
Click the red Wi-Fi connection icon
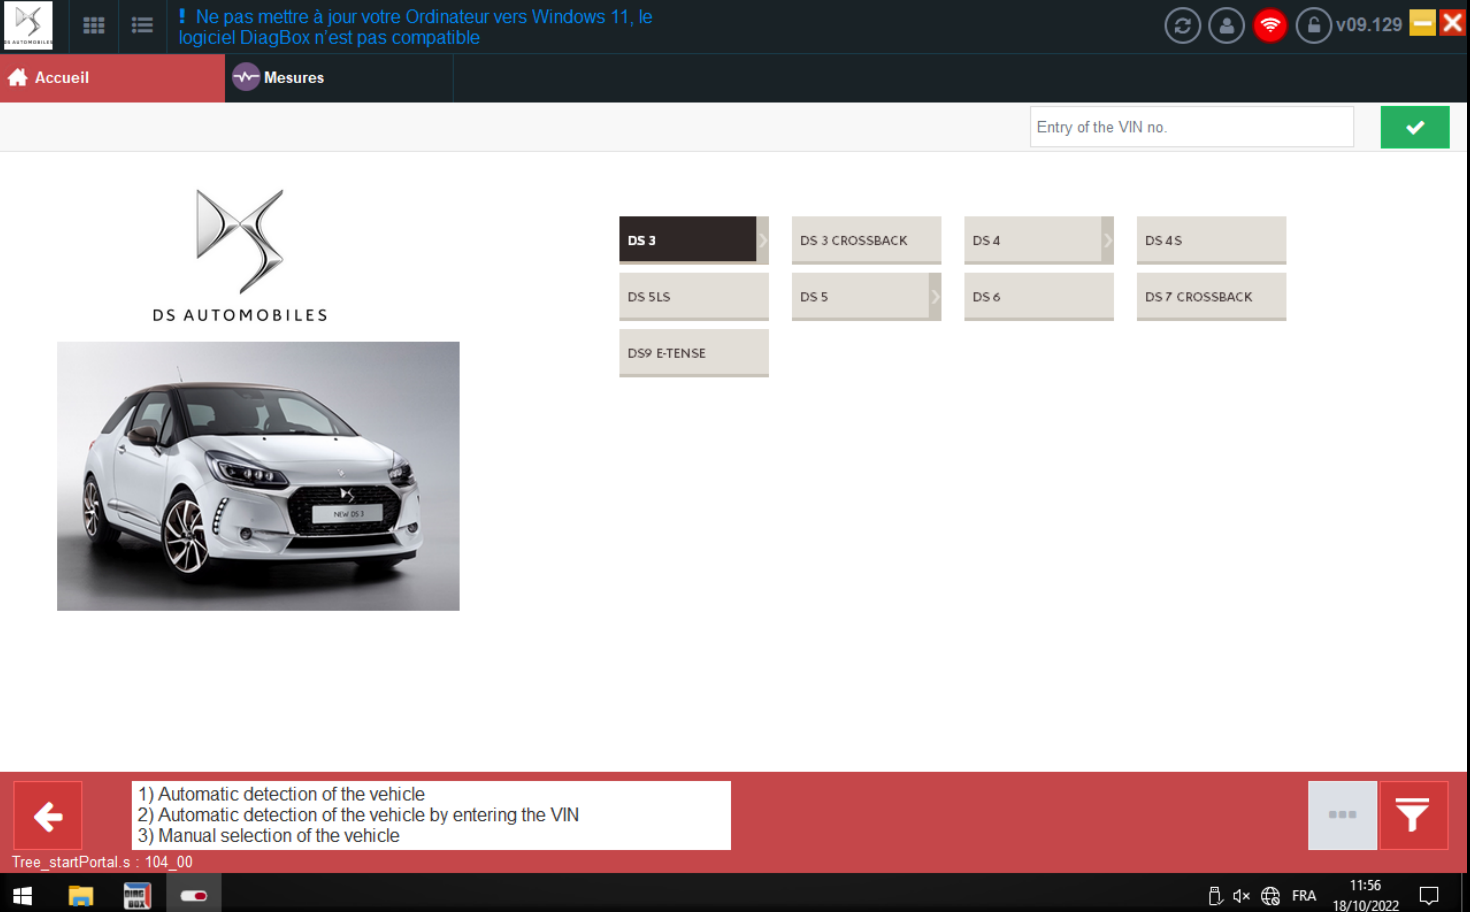click(1270, 26)
